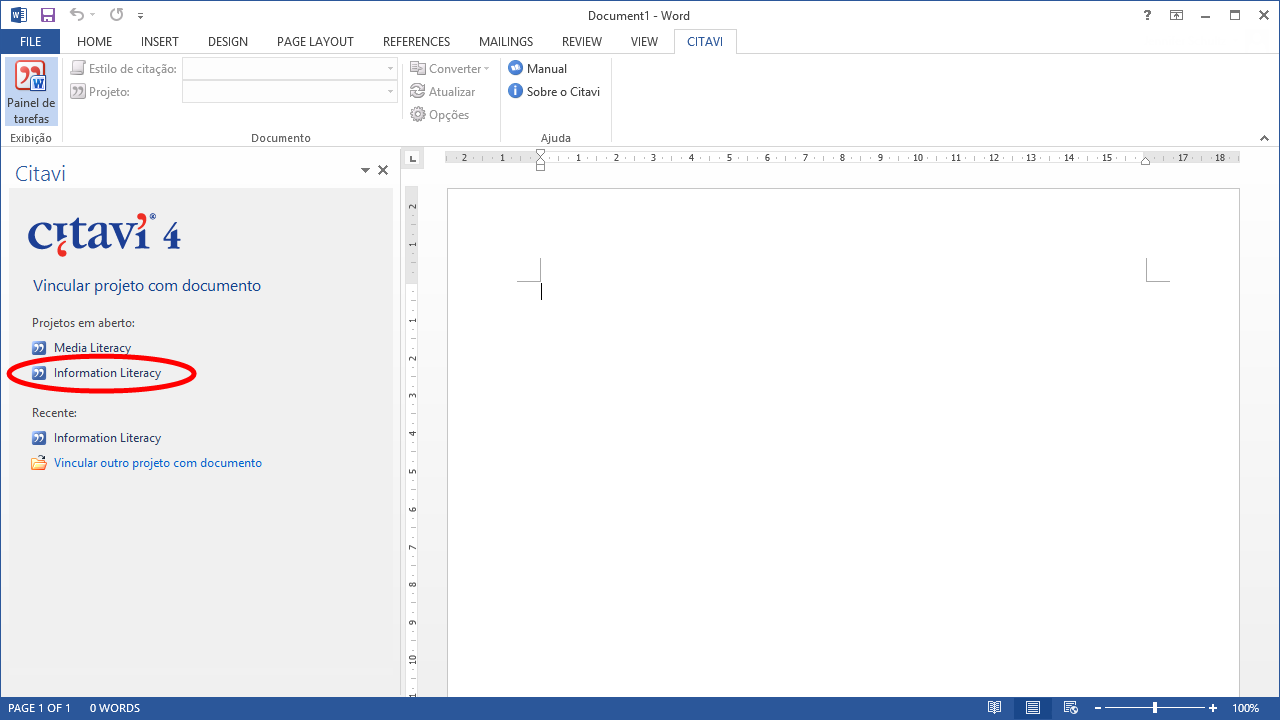Screen dimensions: 1280x720
Task: Switch to Read Mode view
Action: coord(994,708)
